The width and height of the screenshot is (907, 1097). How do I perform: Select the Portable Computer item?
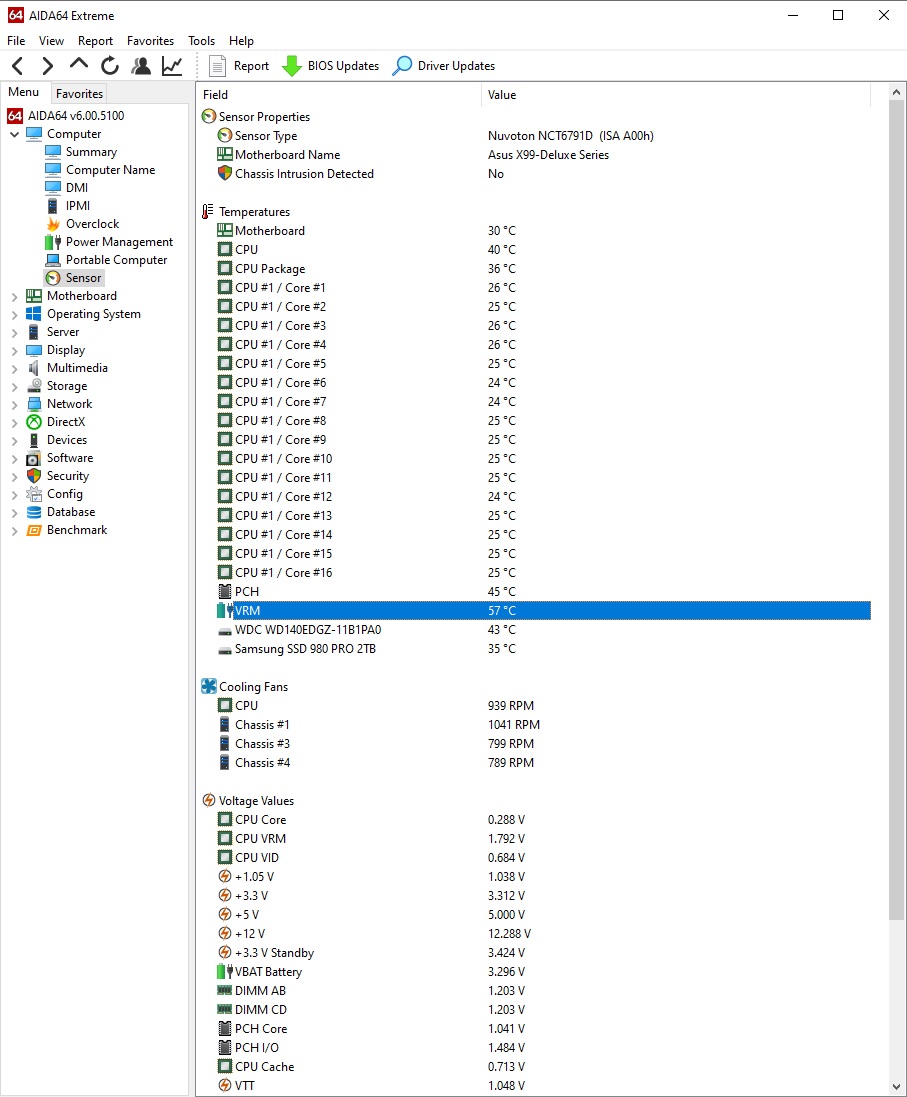pos(116,260)
